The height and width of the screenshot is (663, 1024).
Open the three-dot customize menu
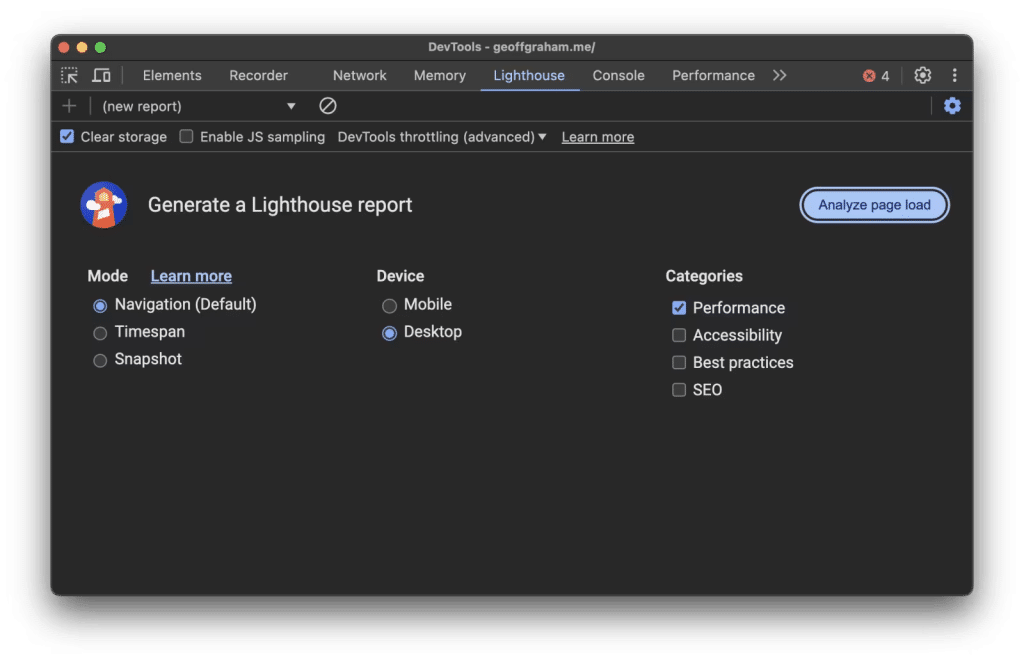click(954, 76)
